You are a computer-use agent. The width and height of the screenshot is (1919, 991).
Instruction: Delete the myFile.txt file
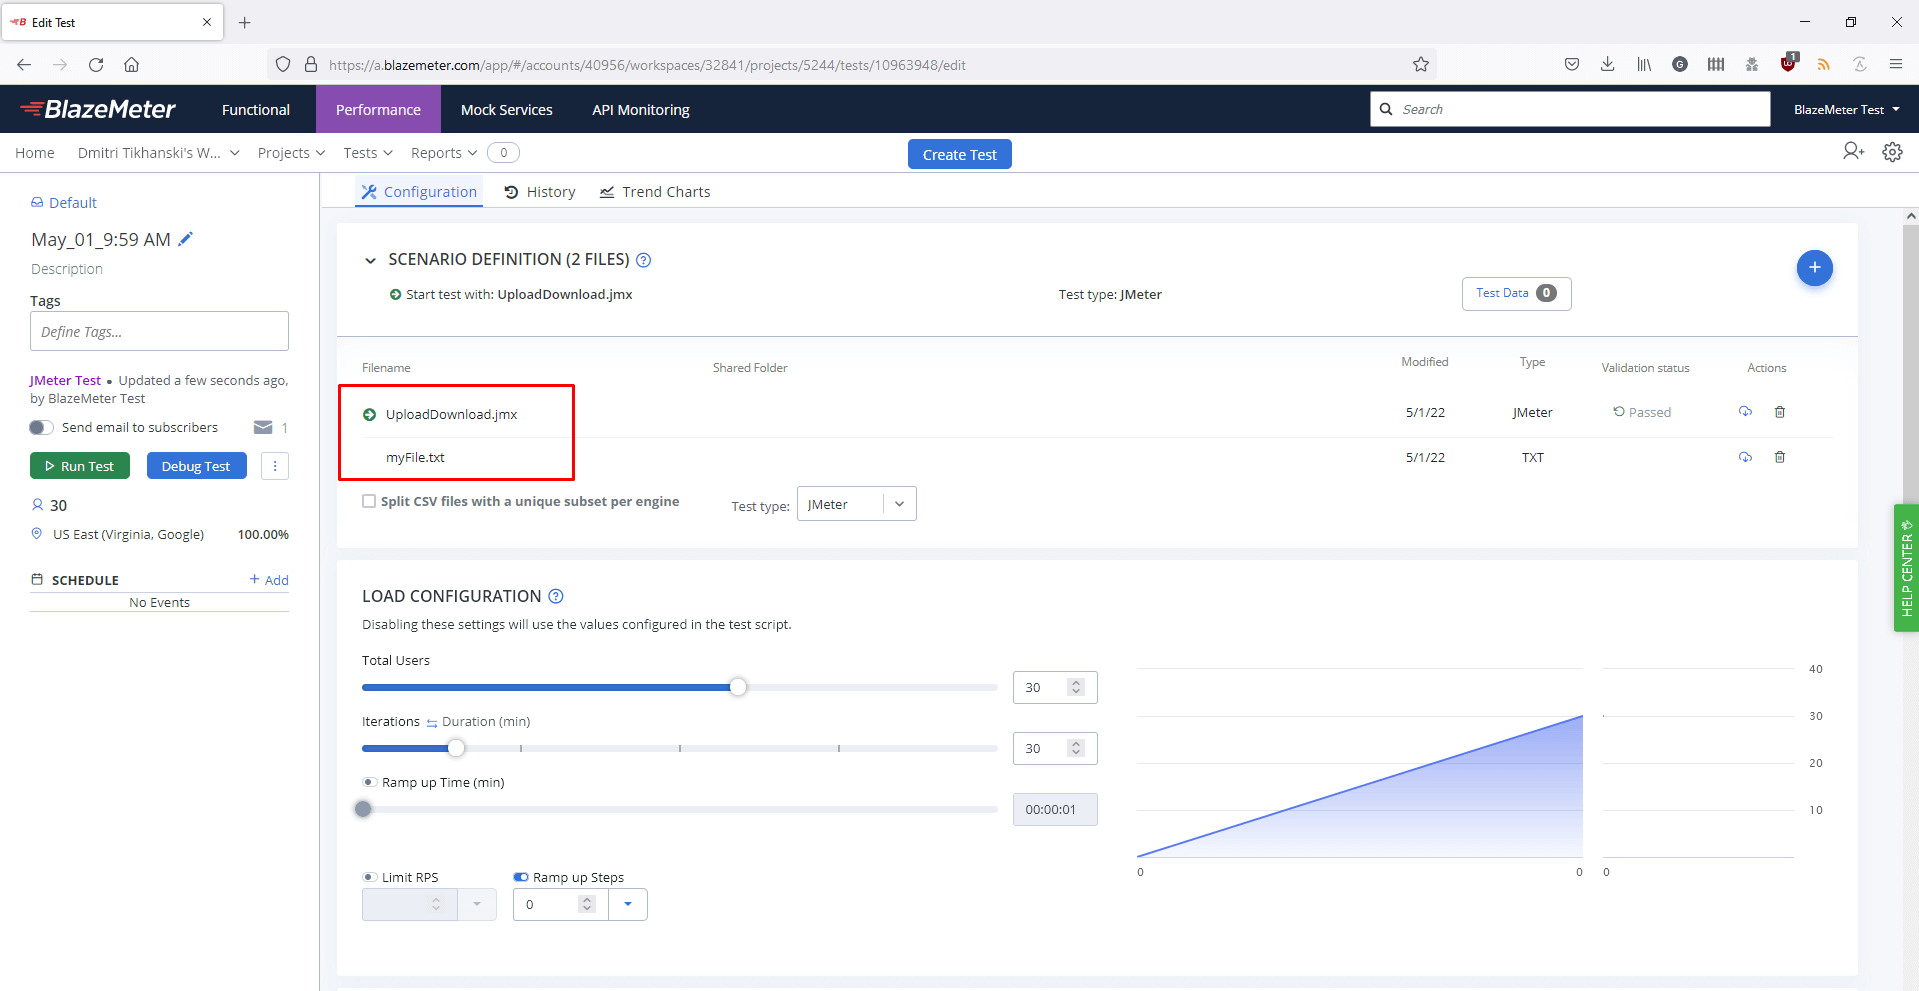(x=1780, y=457)
